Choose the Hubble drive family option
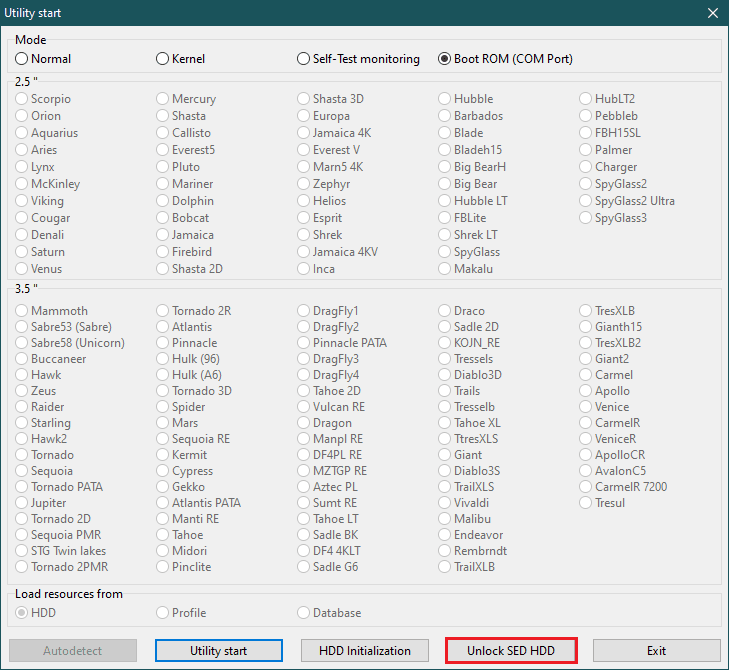Screen dimensions: 729x670 pyautogui.click(x=445, y=99)
